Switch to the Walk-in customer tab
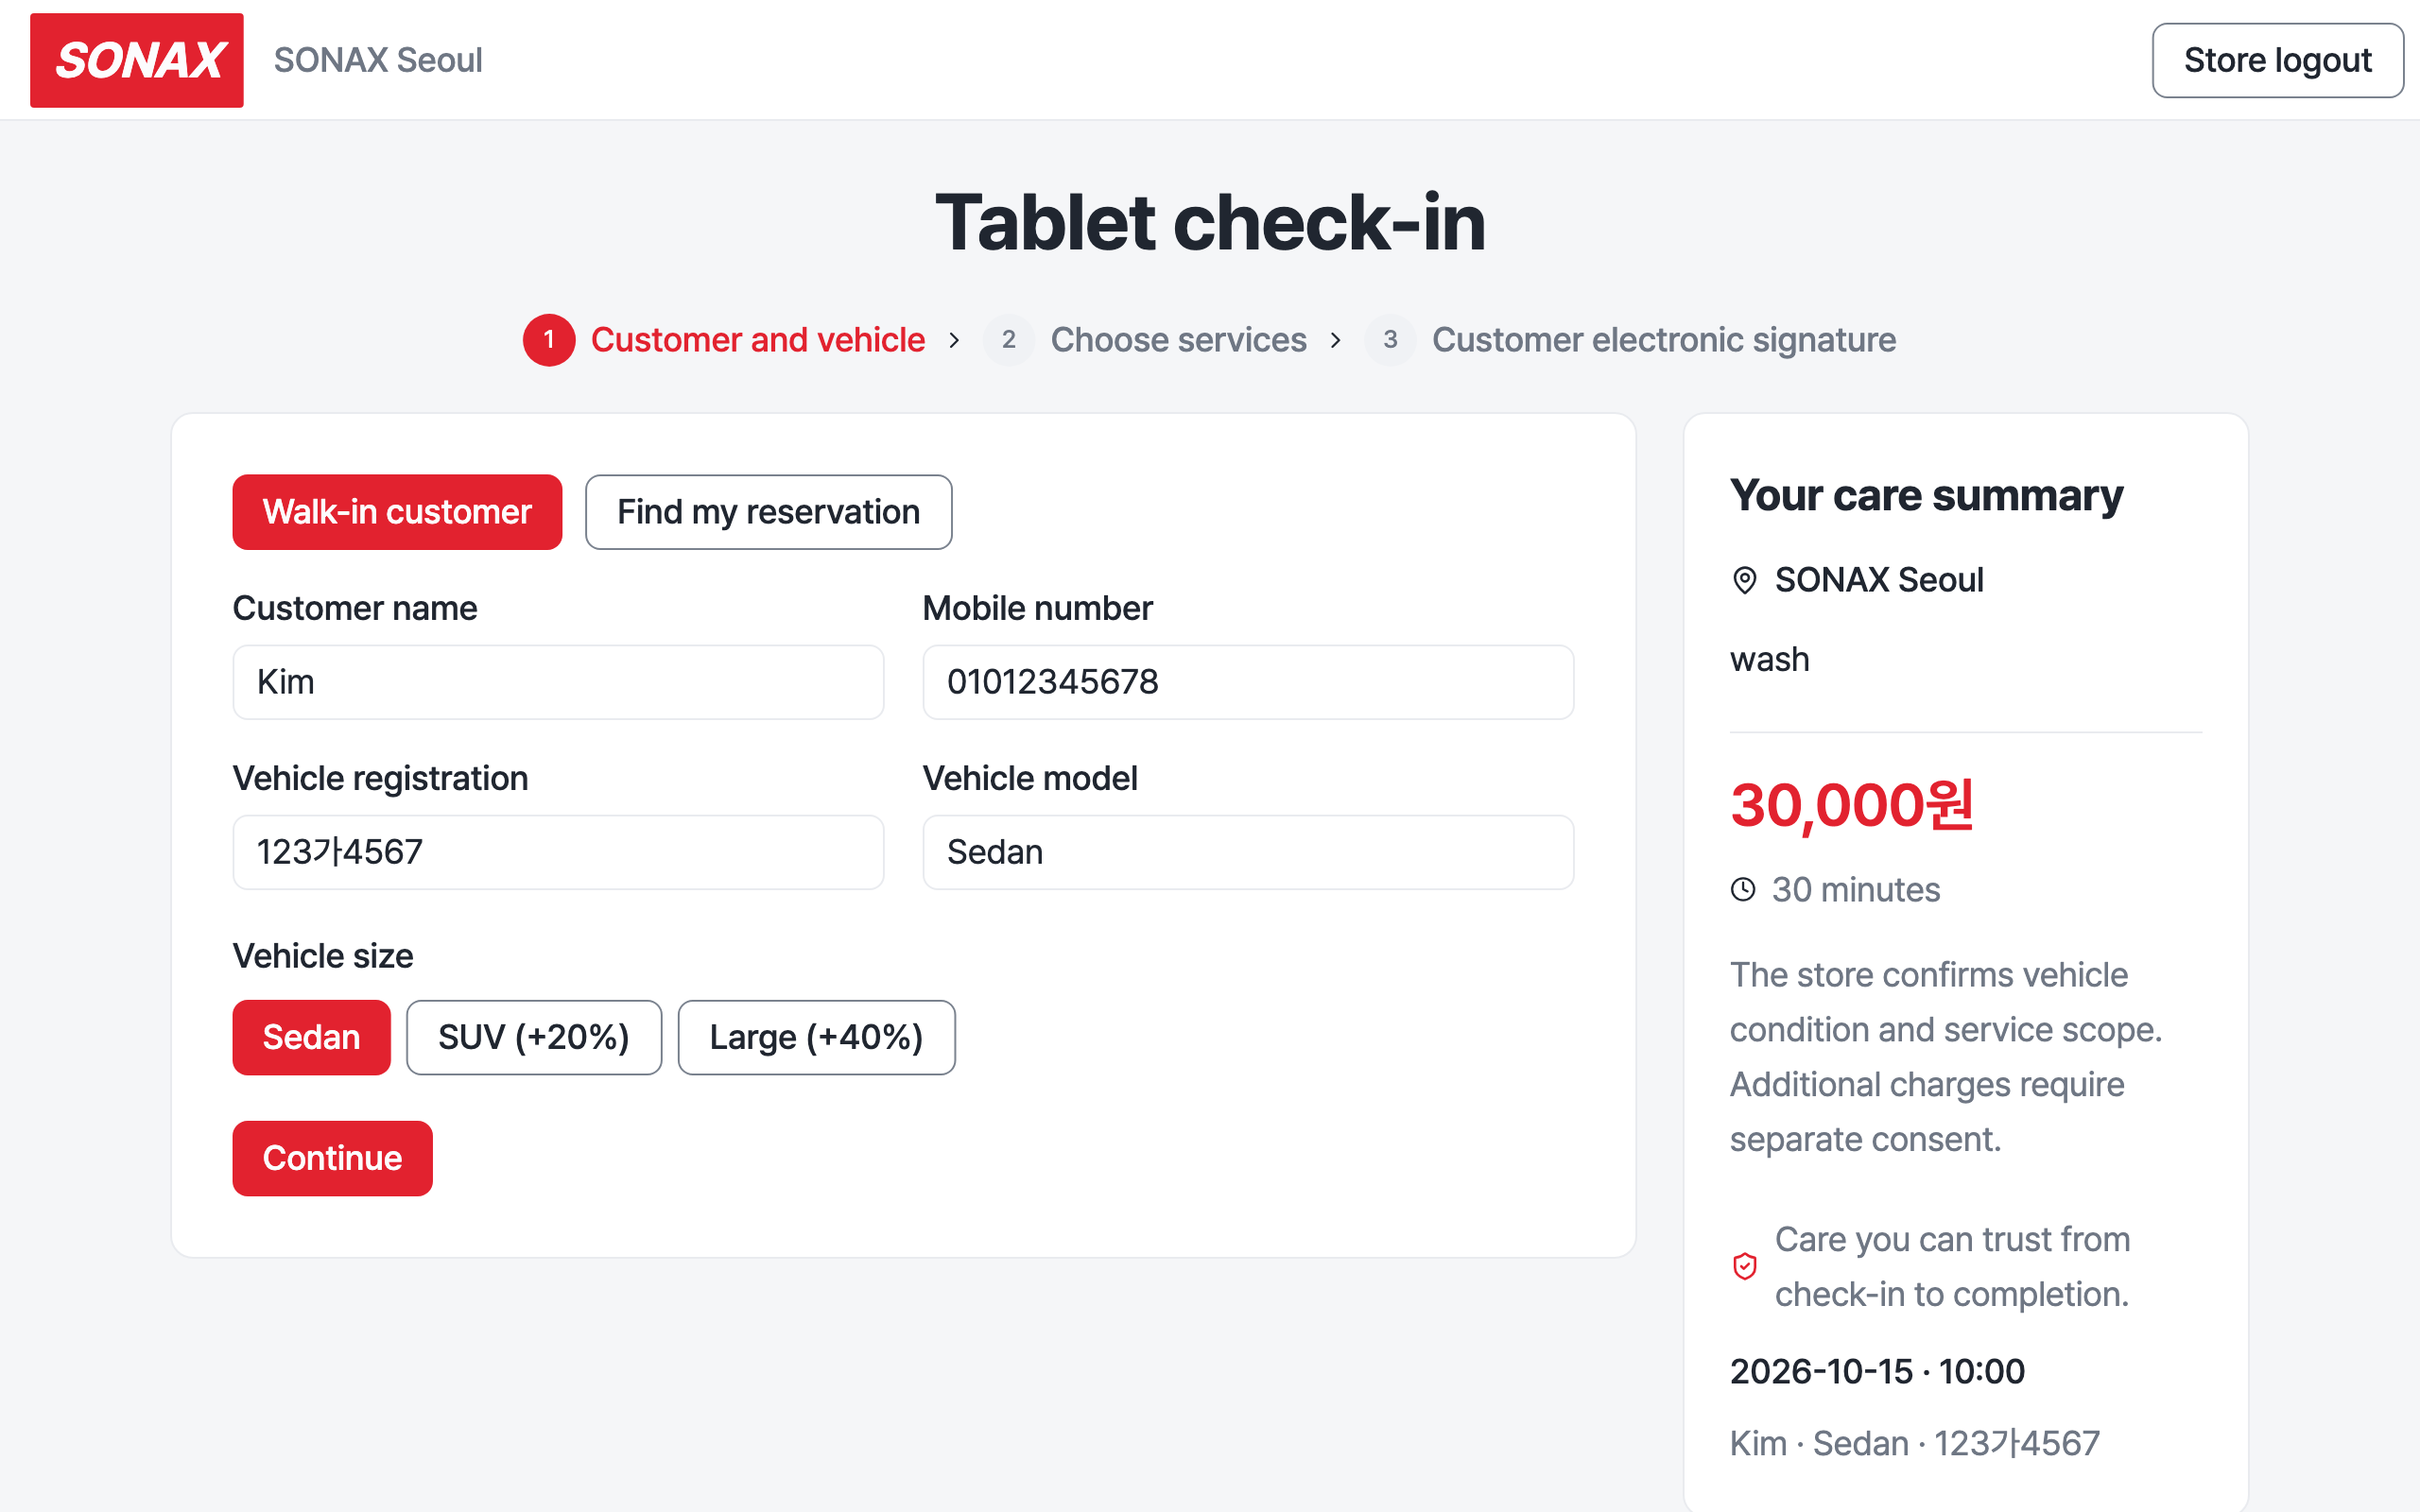The width and height of the screenshot is (2420, 1512). pos(397,512)
